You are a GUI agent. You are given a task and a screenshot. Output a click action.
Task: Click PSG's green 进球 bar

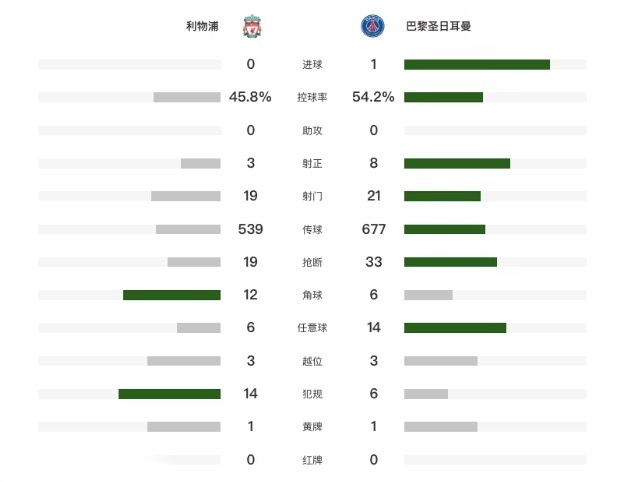coord(477,64)
